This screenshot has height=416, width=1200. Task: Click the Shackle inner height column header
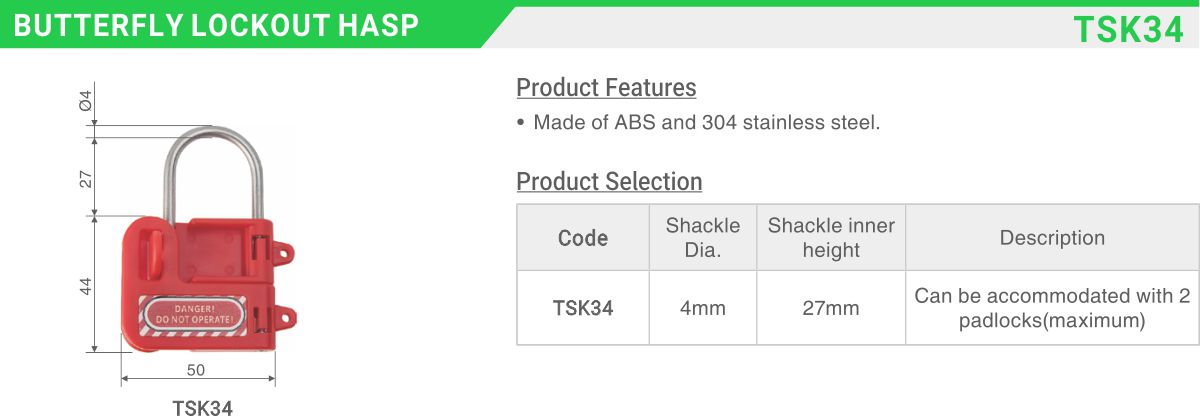click(x=831, y=238)
